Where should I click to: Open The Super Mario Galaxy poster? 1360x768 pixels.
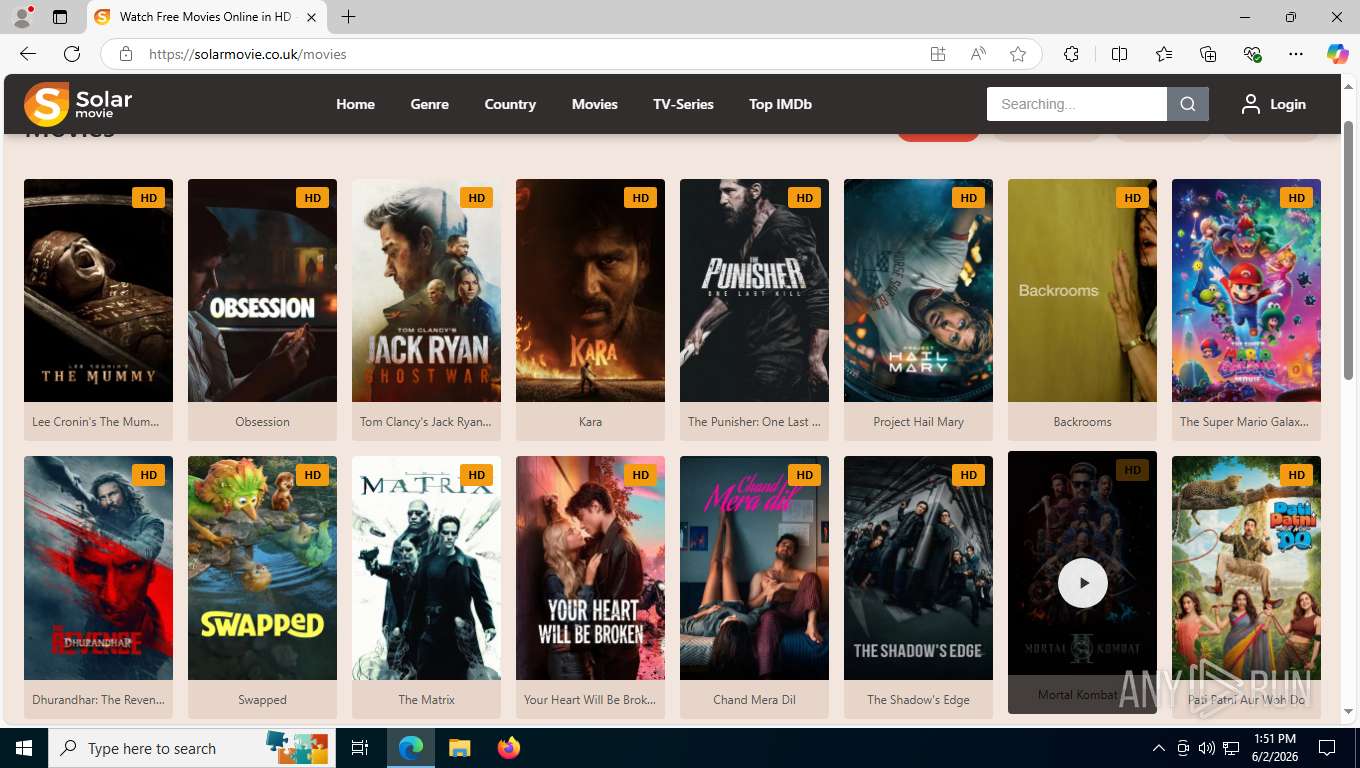(x=1246, y=290)
